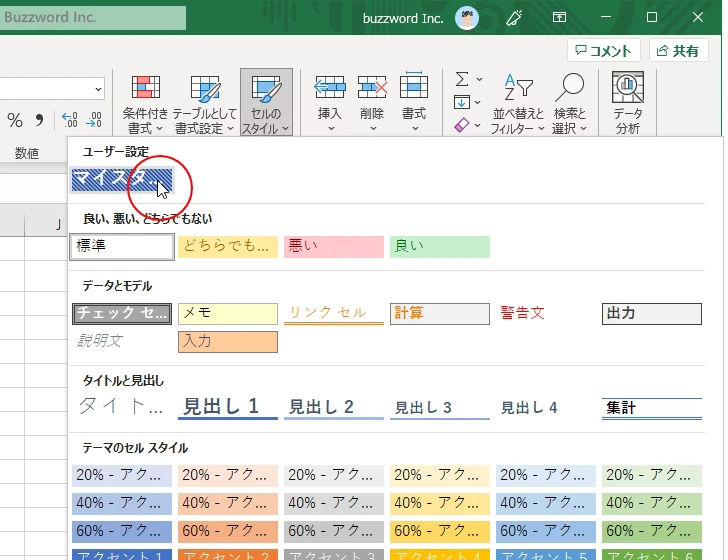Apply comma style number format

point(39,120)
